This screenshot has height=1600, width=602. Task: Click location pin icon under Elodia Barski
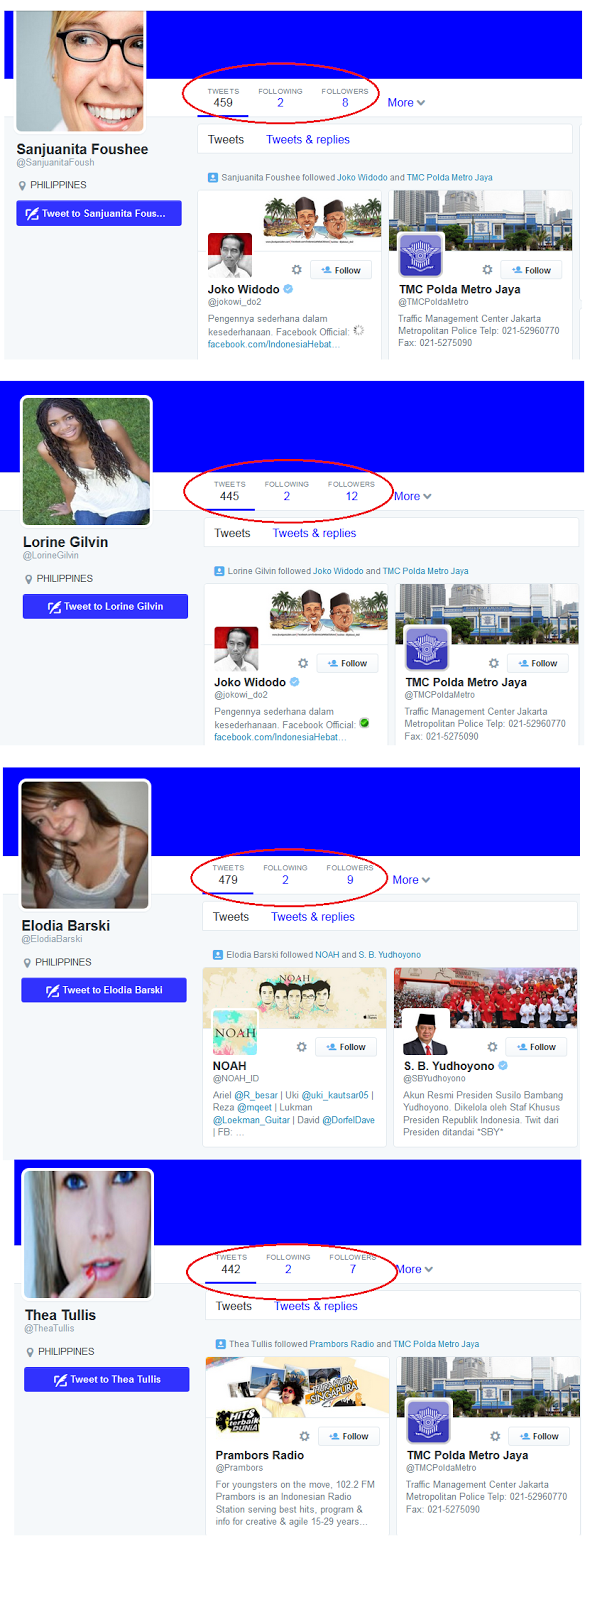tap(27, 963)
